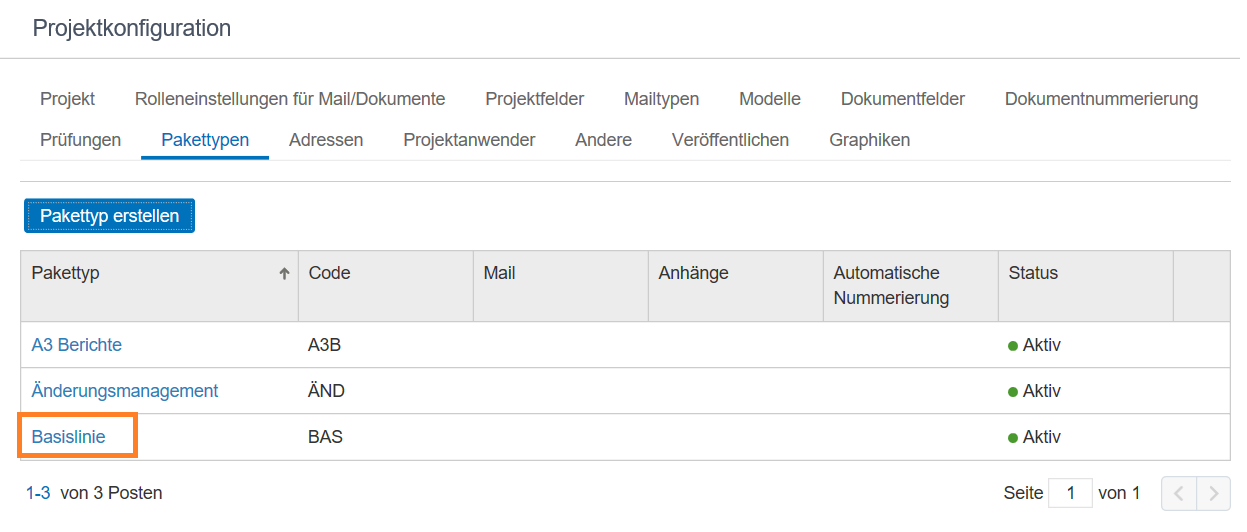
Task: Open the Veröffentlichen tab
Action: tap(731, 140)
